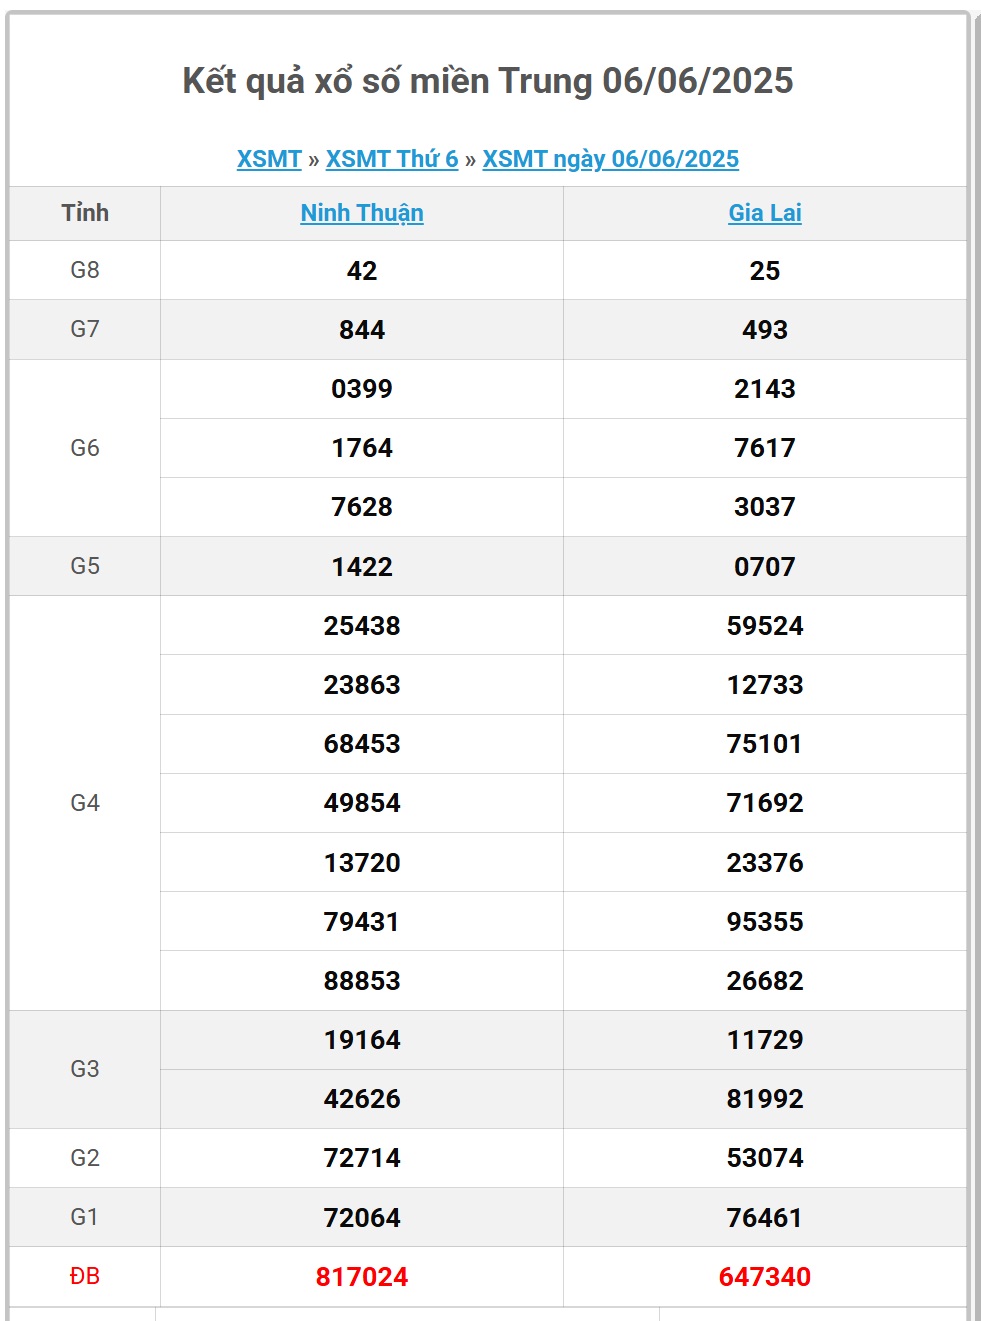Open XSMT ngày 06/06/2025 link
The height and width of the screenshot is (1321, 981).
pyautogui.click(x=610, y=159)
